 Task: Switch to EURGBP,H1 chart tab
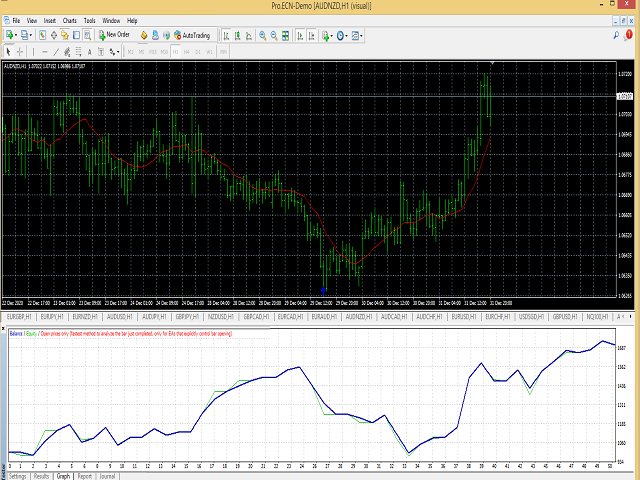19,316
